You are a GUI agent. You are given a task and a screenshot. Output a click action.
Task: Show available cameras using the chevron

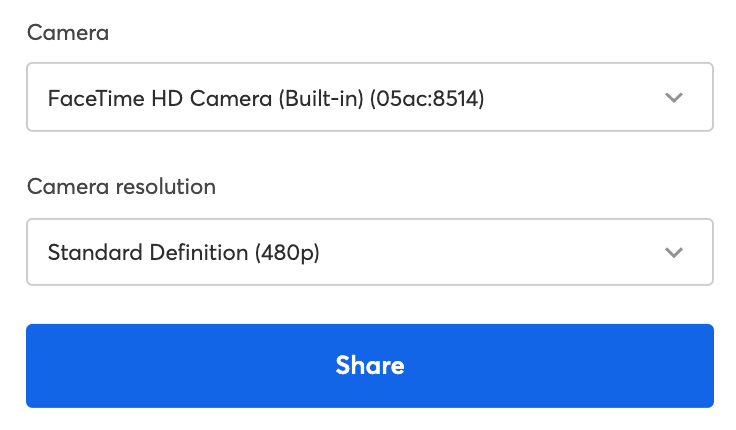click(674, 98)
